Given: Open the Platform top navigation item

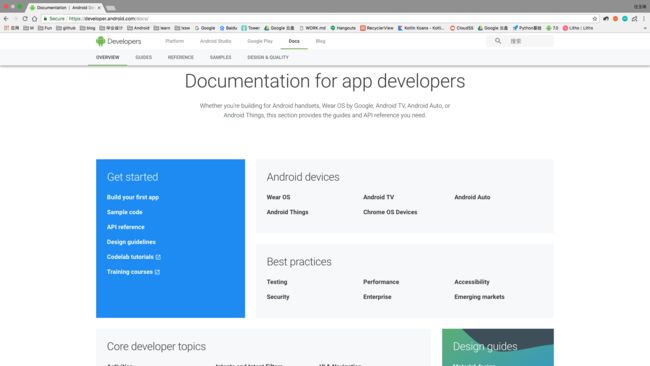Looking at the screenshot, I should (x=175, y=41).
